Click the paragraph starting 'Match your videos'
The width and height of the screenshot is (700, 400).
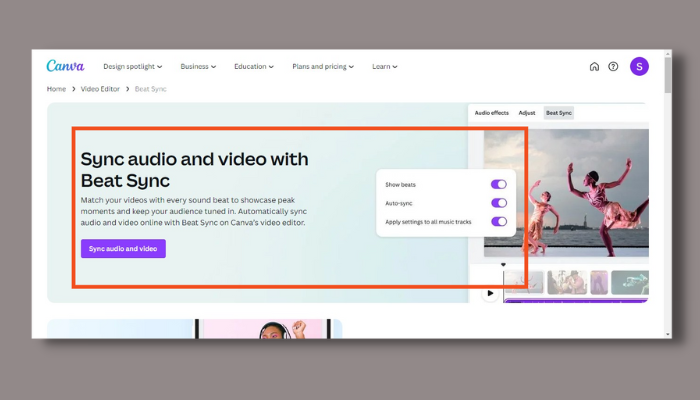point(194,211)
